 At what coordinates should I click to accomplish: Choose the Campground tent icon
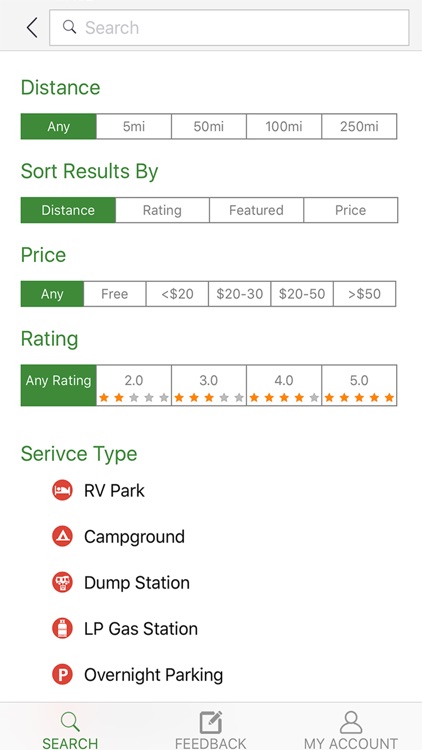point(62,537)
